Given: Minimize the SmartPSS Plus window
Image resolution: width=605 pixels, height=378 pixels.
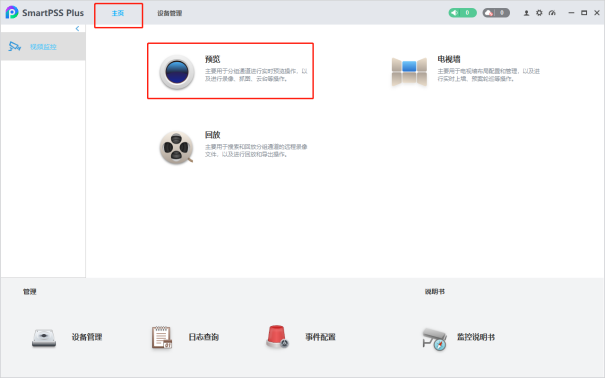Looking at the screenshot, I should (x=571, y=13).
